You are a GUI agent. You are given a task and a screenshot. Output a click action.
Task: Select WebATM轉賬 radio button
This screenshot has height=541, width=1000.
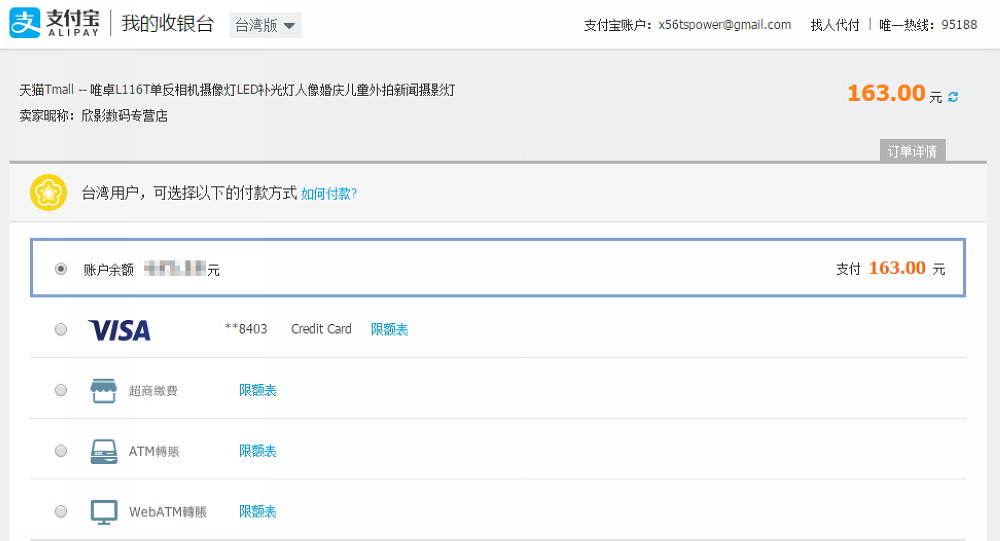tap(61, 511)
